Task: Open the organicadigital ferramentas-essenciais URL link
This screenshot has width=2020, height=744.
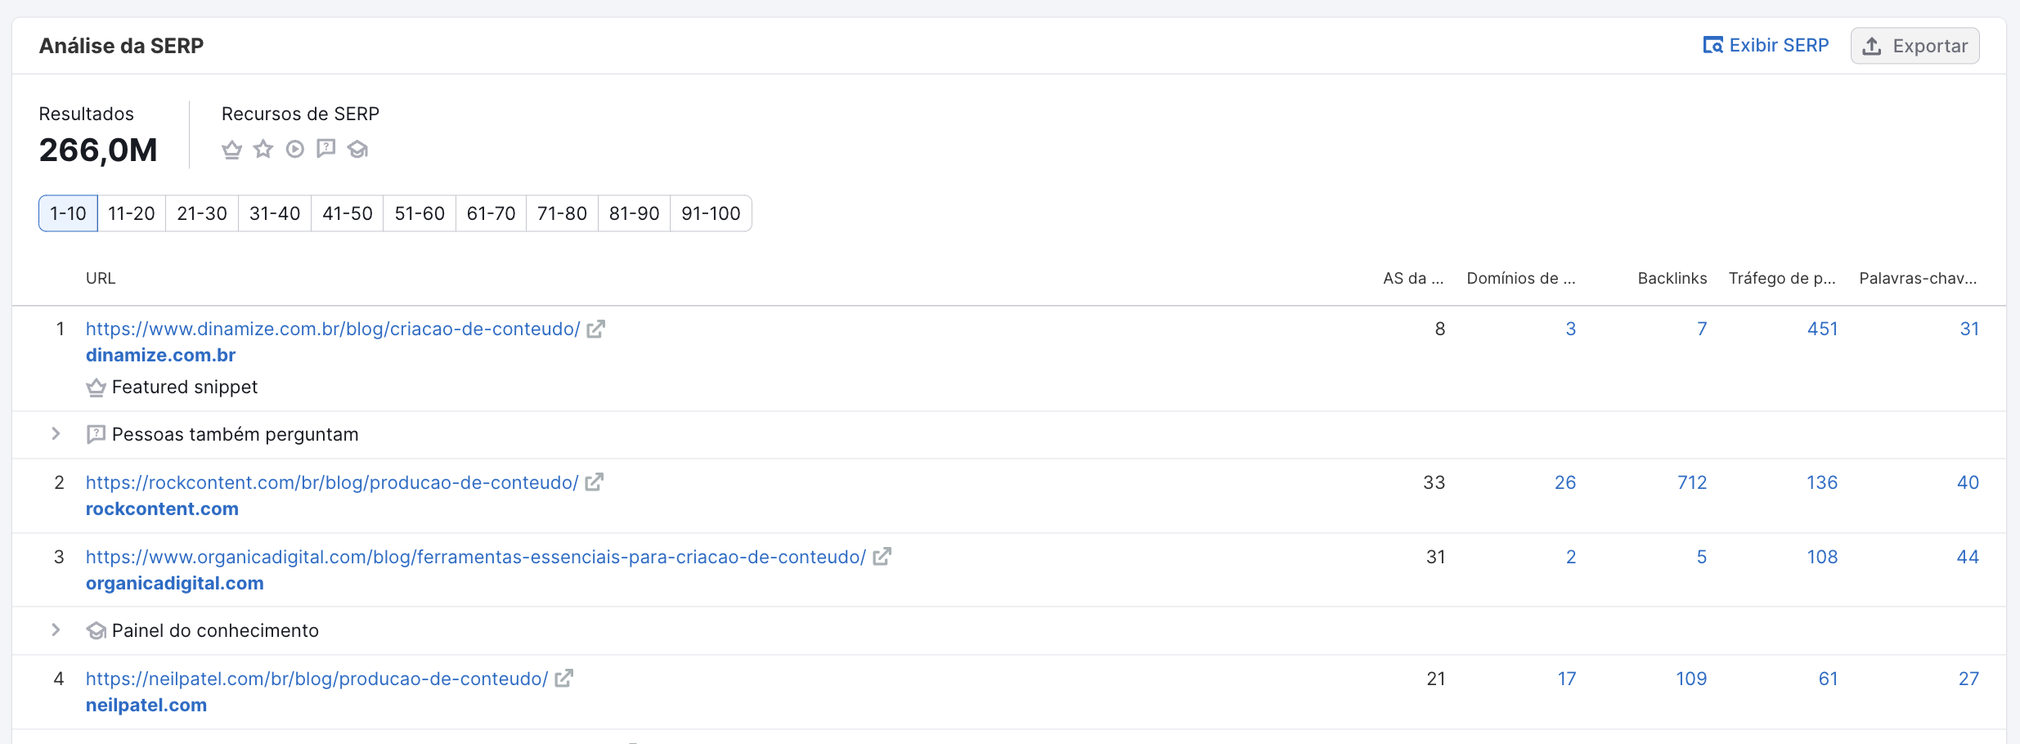Action: click(x=476, y=557)
